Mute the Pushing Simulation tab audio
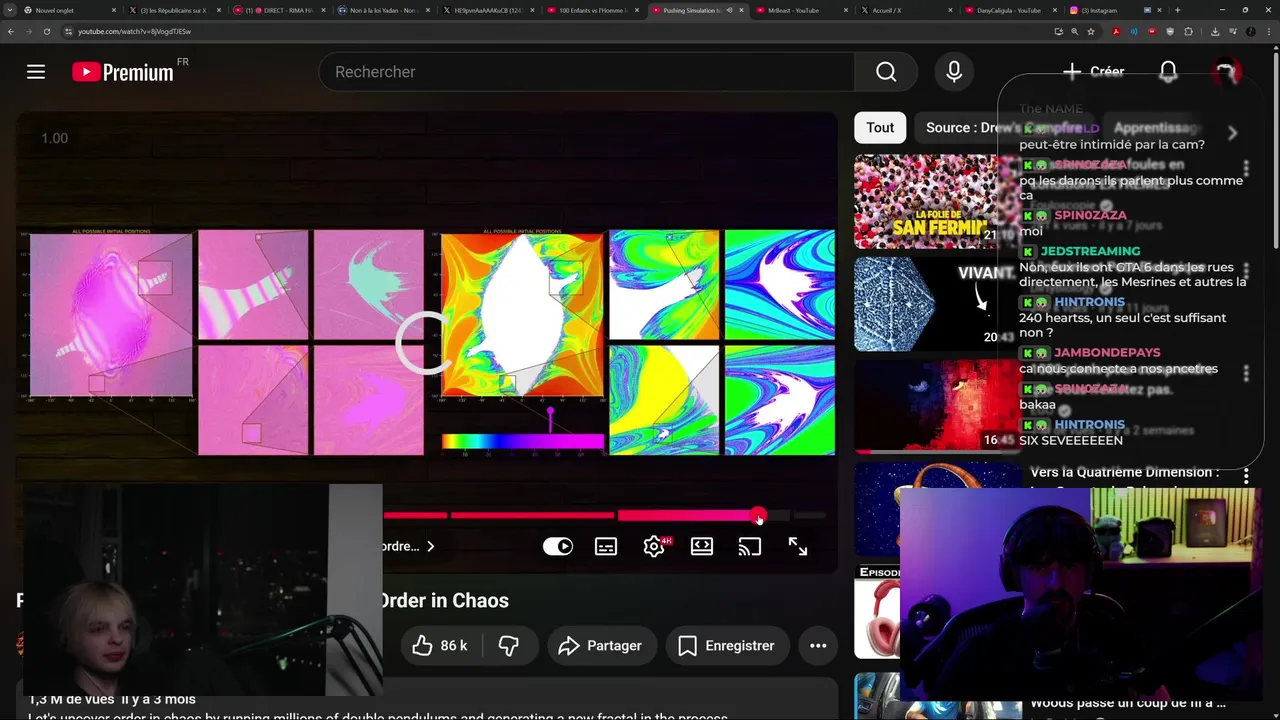The image size is (1280, 720). coord(729,10)
